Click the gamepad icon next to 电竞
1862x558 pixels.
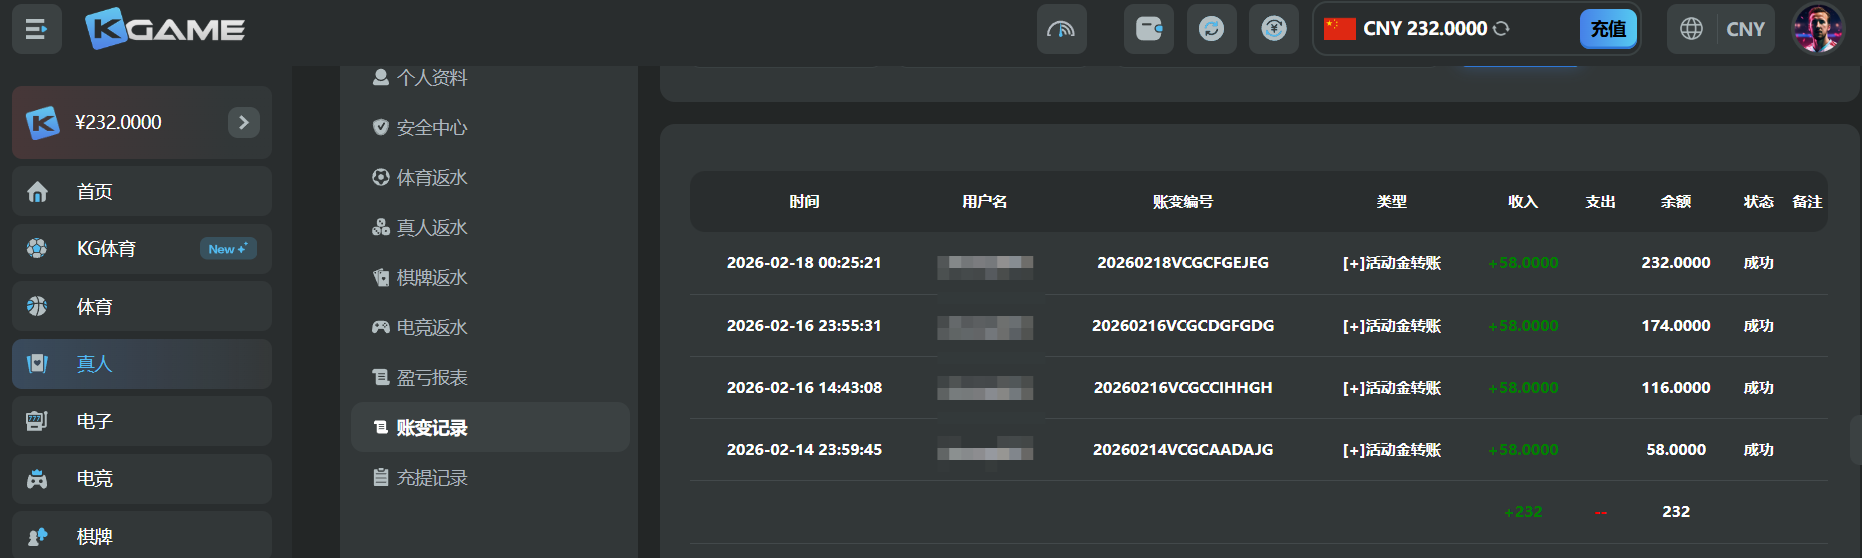(37, 479)
